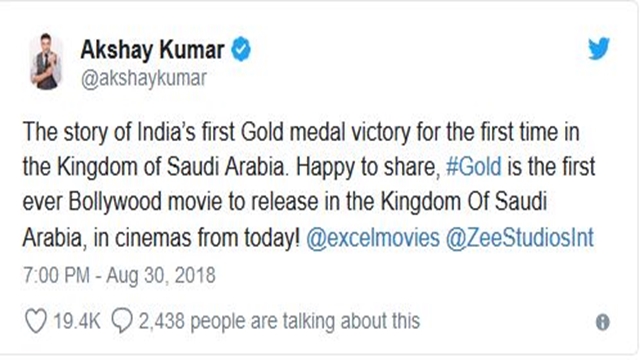640x360 pixels.
Task: Like the tweet with the heart icon
Action: pyautogui.click(x=36, y=321)
